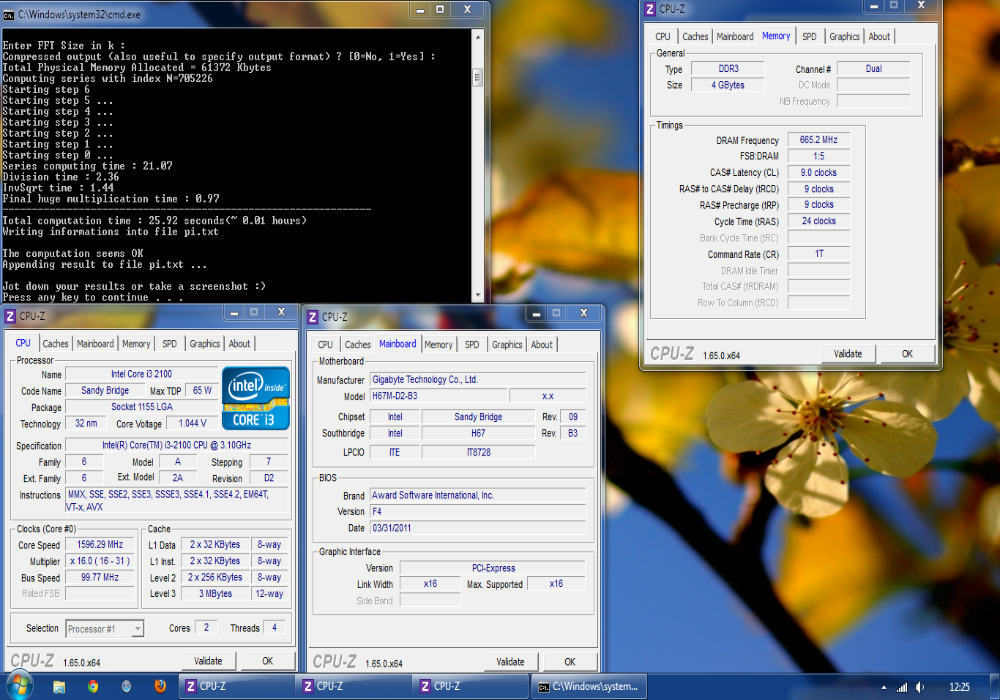
Task: Show hidden tray icons arrow
Action: coord(883,687)
